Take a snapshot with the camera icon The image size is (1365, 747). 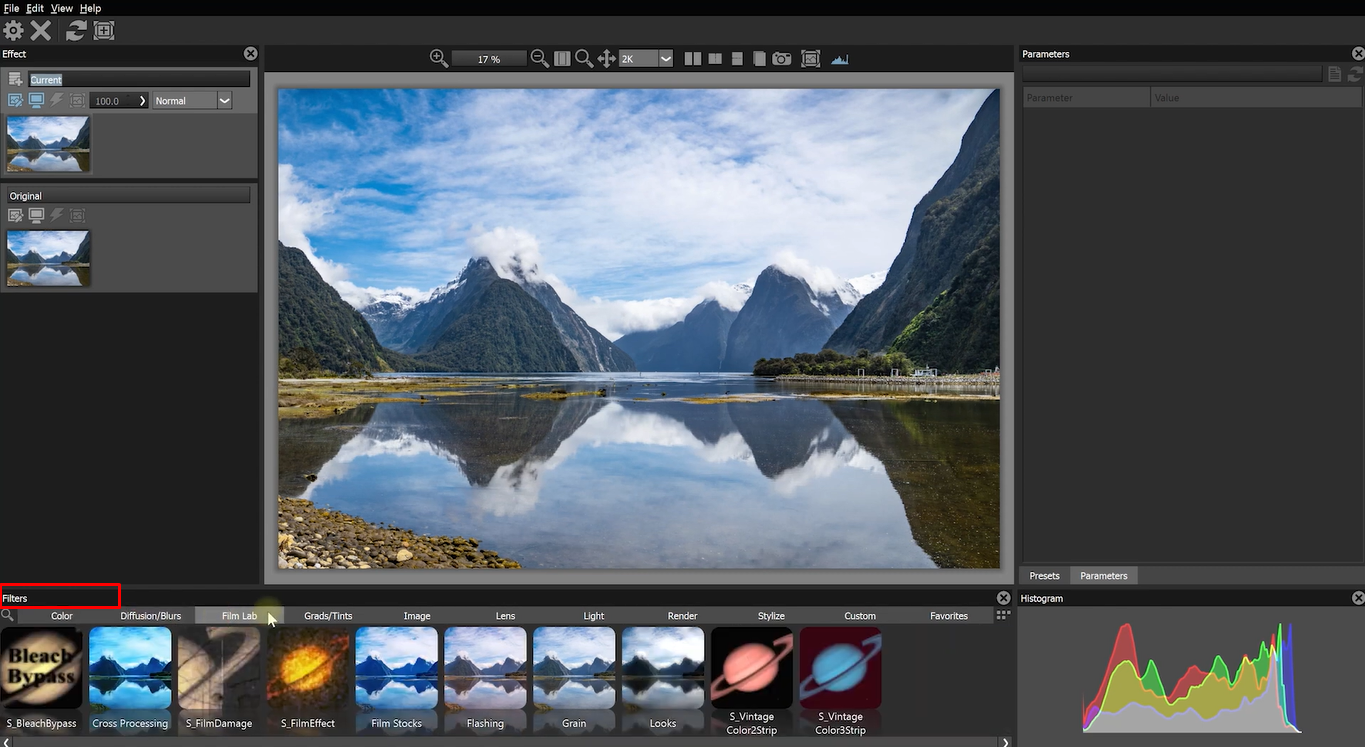coord(781,58)
